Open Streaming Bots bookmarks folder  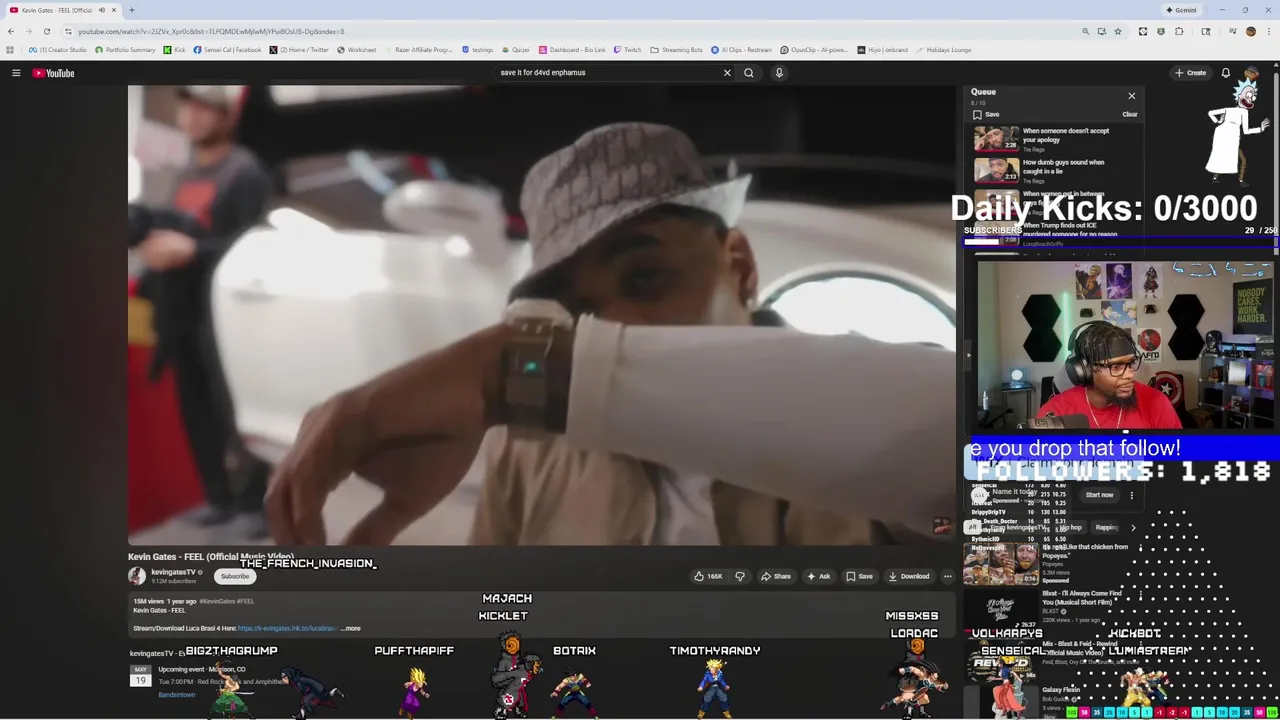coord(676,50)
